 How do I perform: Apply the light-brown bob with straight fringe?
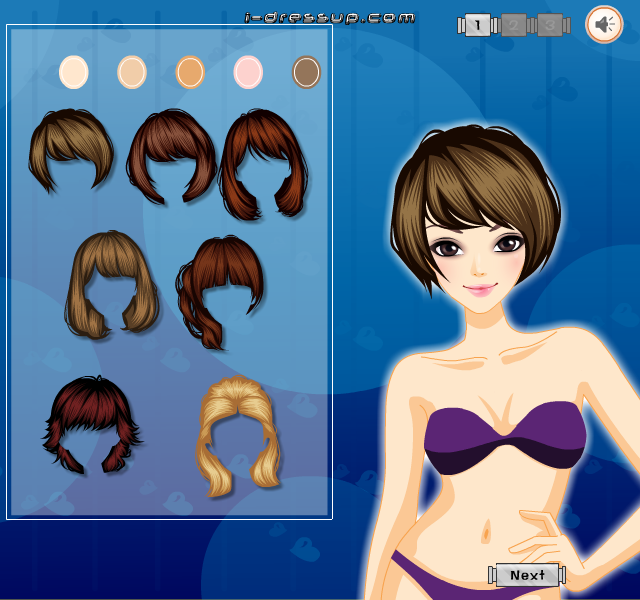111,284
